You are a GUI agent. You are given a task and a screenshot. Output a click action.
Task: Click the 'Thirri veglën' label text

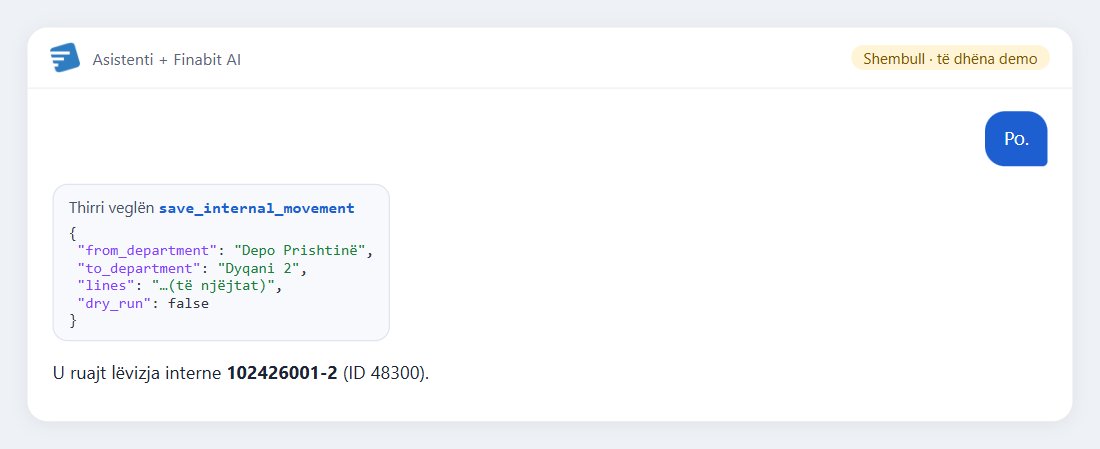click(x=112, y=208)
